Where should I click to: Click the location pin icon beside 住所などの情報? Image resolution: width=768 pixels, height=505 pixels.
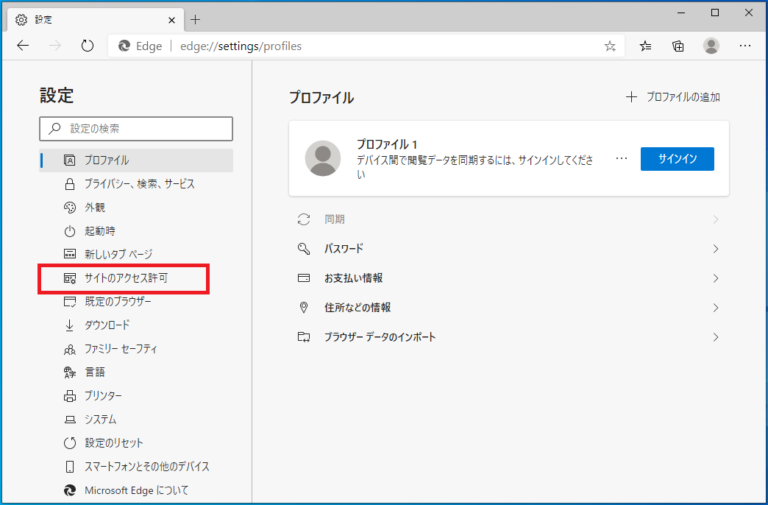click(x=304, y=308)
